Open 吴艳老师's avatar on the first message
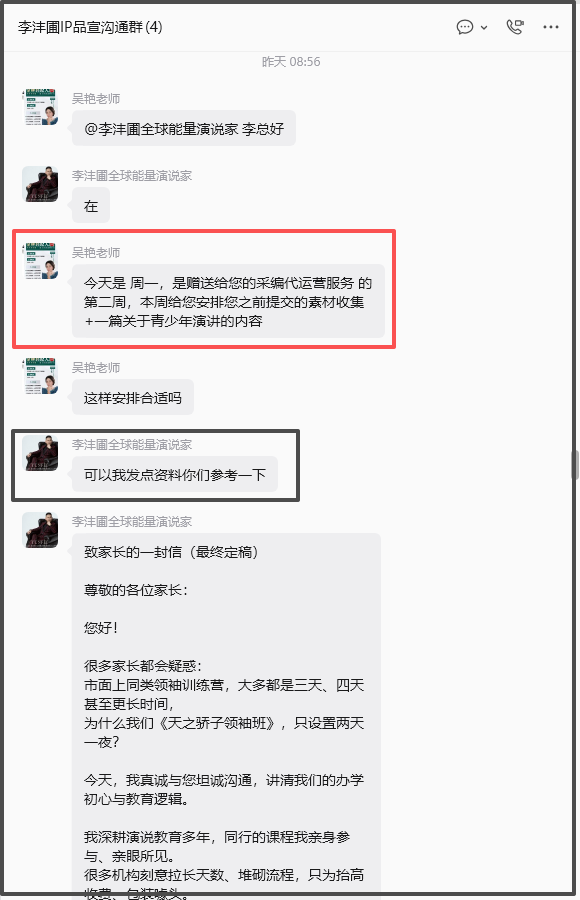The width and height of the screenshot is (580, 900). pyautogui.click(x=40, y=107)
